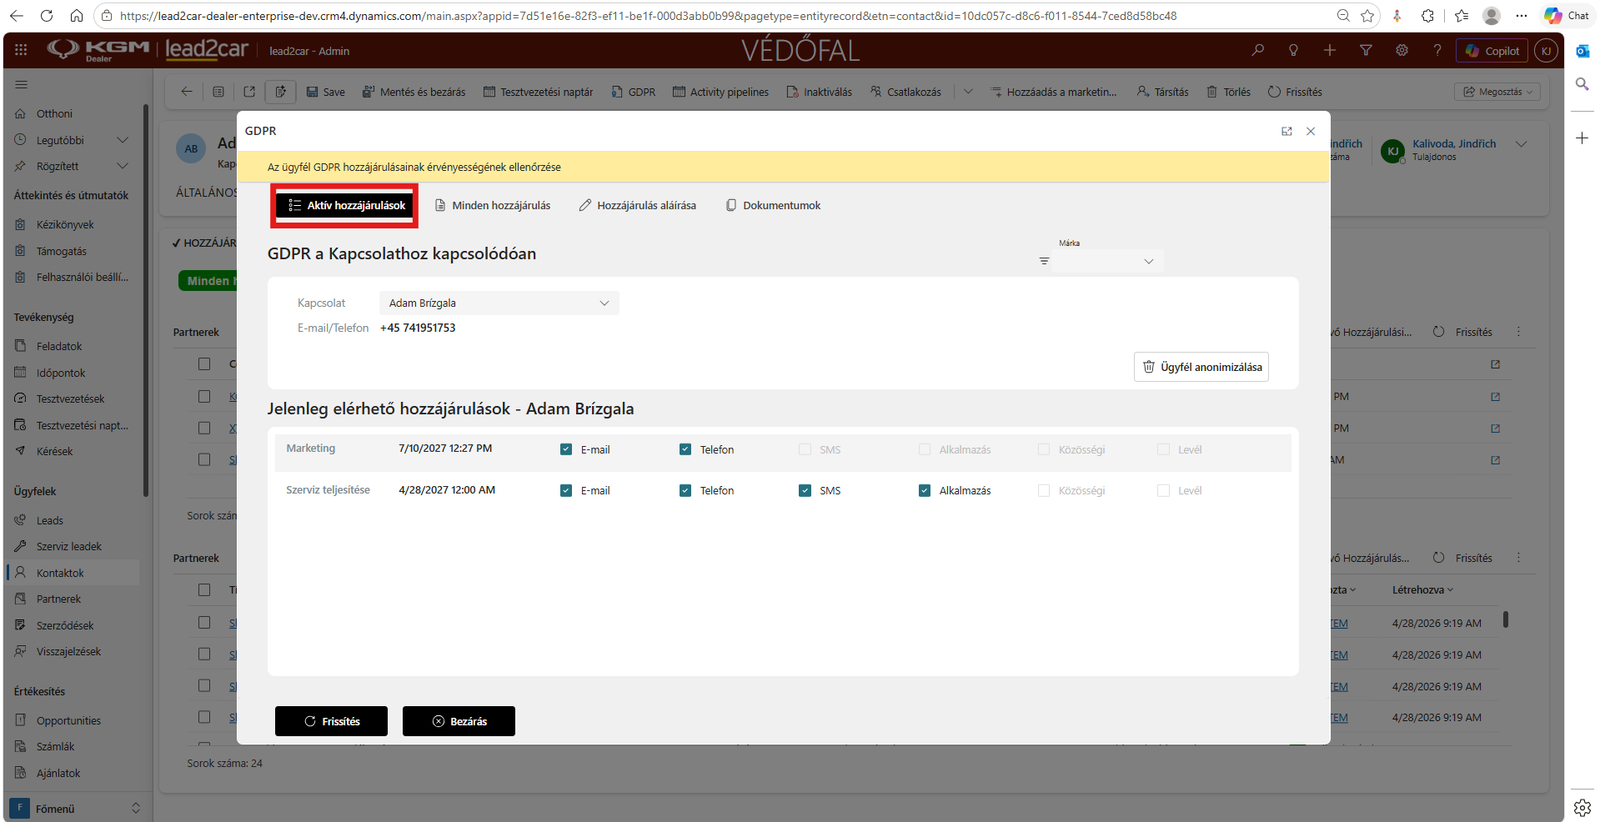Open the lightbulb assistant icon
This screenshot has height=822, width=1600.
(x=1294, y=50)
